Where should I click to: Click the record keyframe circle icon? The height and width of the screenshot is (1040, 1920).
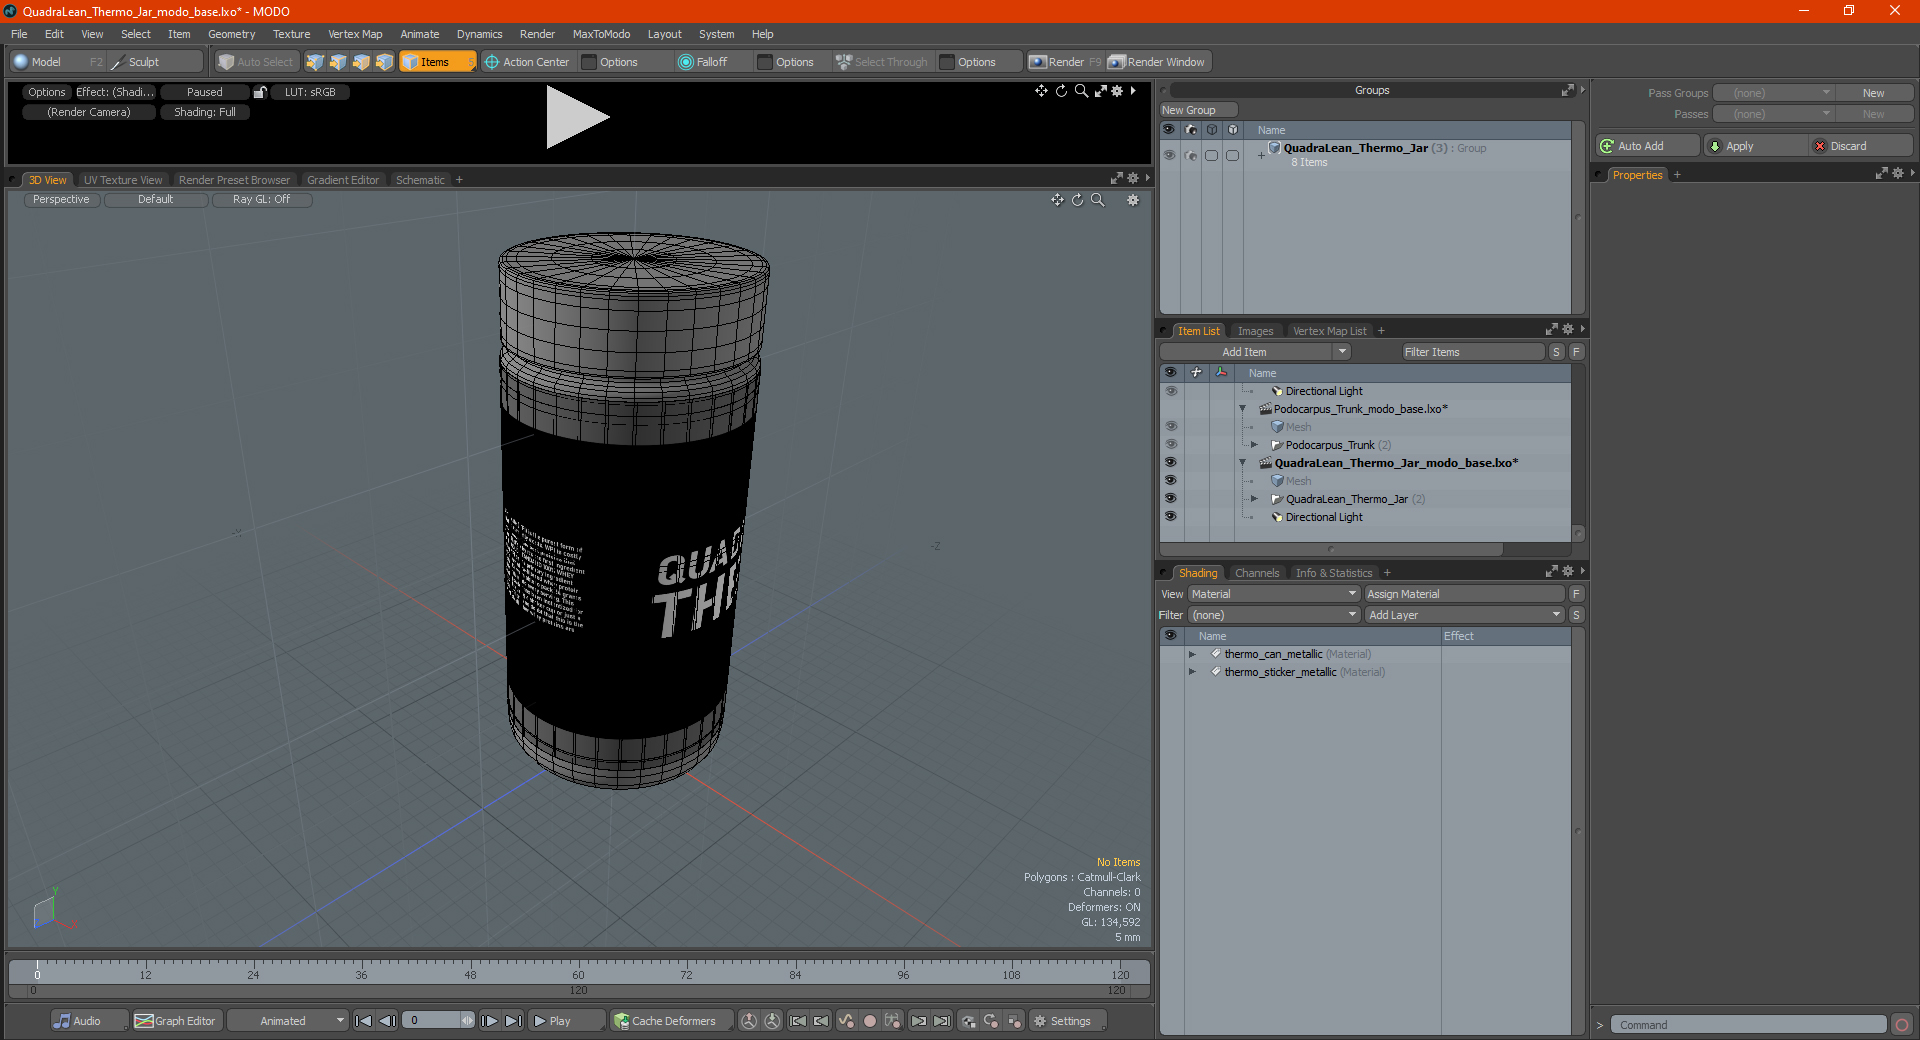point(870,1021)
